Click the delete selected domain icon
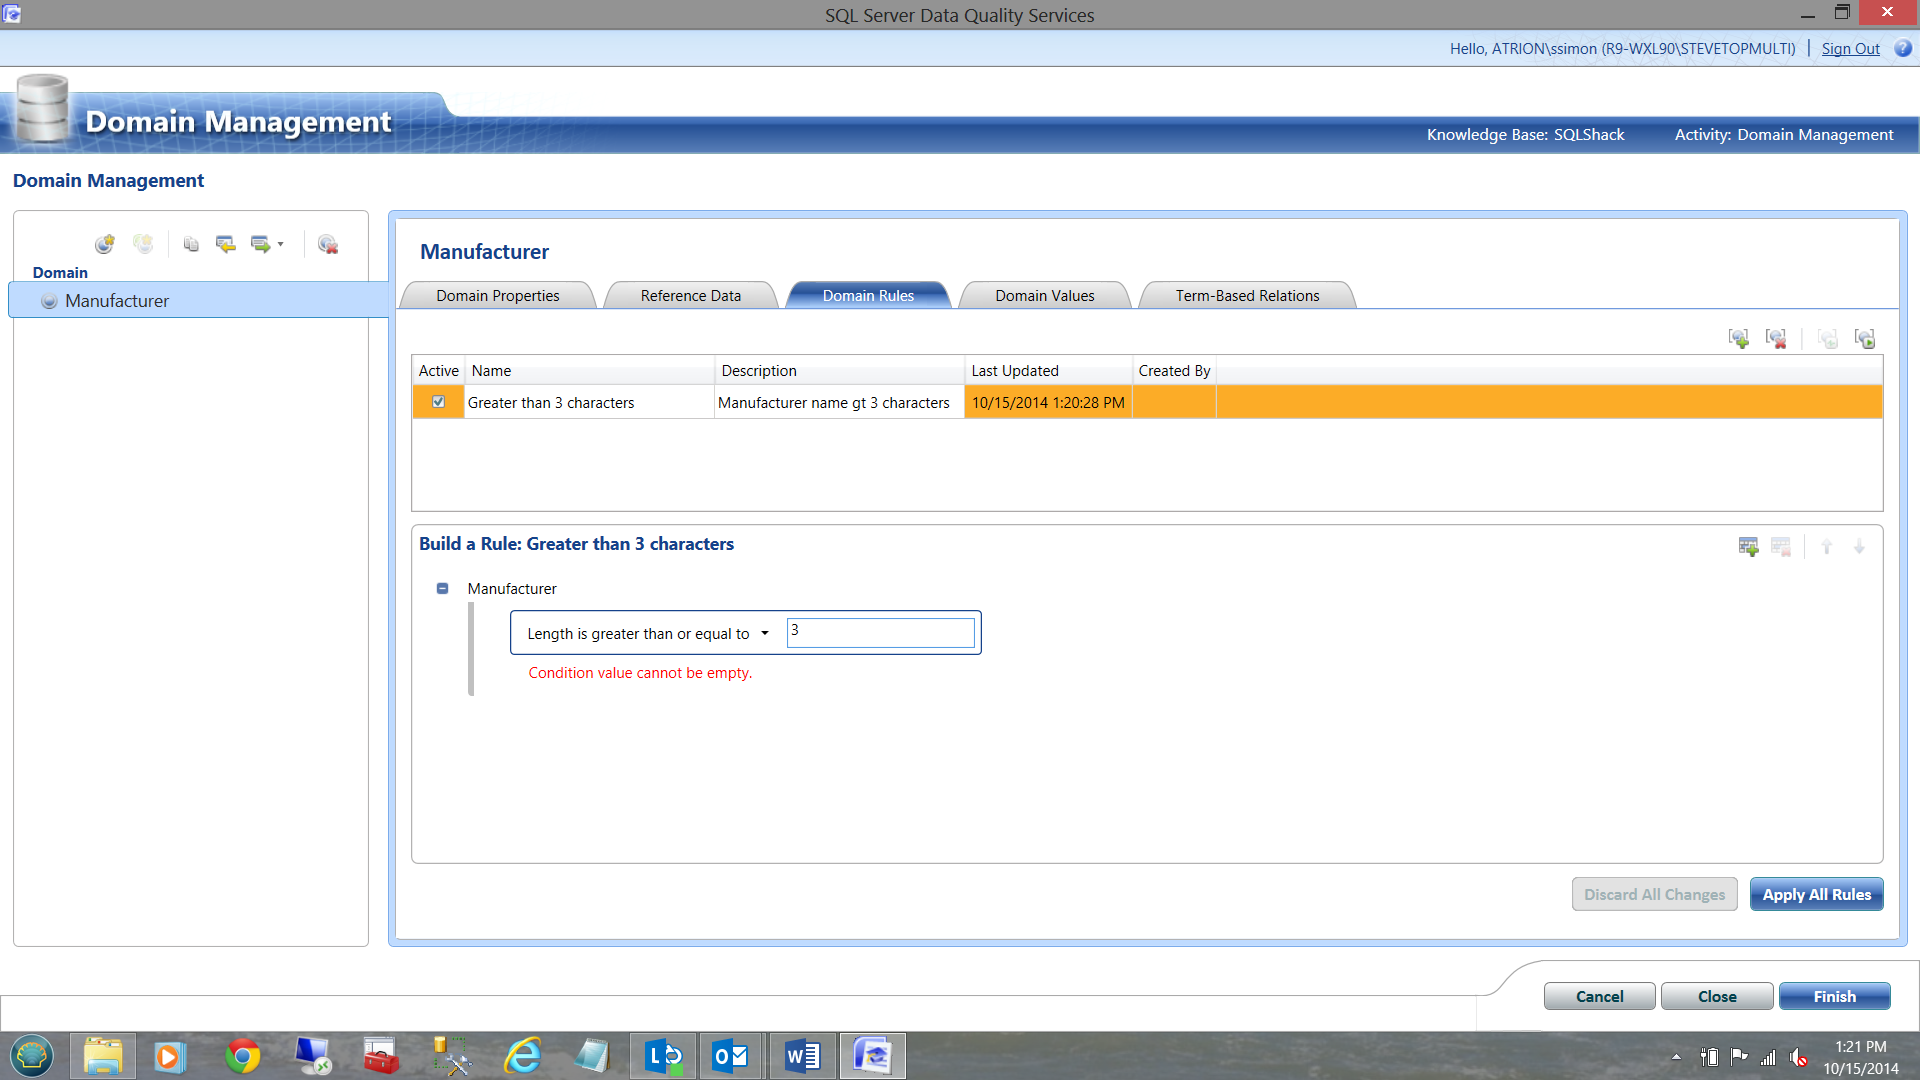Viewport: 1920px width, 1080px height. click(x=327, y=244)
